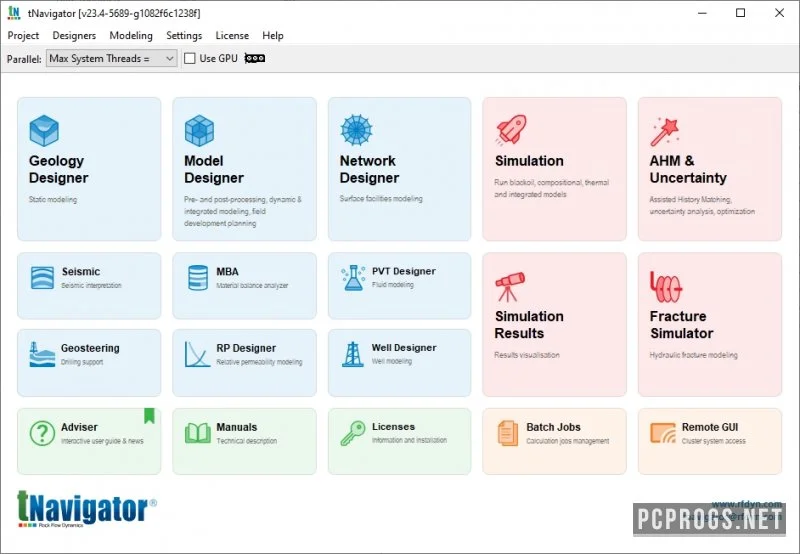Viewport: 800px width, 554px height.
Task: Click the Licenses tile title
Action: pos(393,426)
